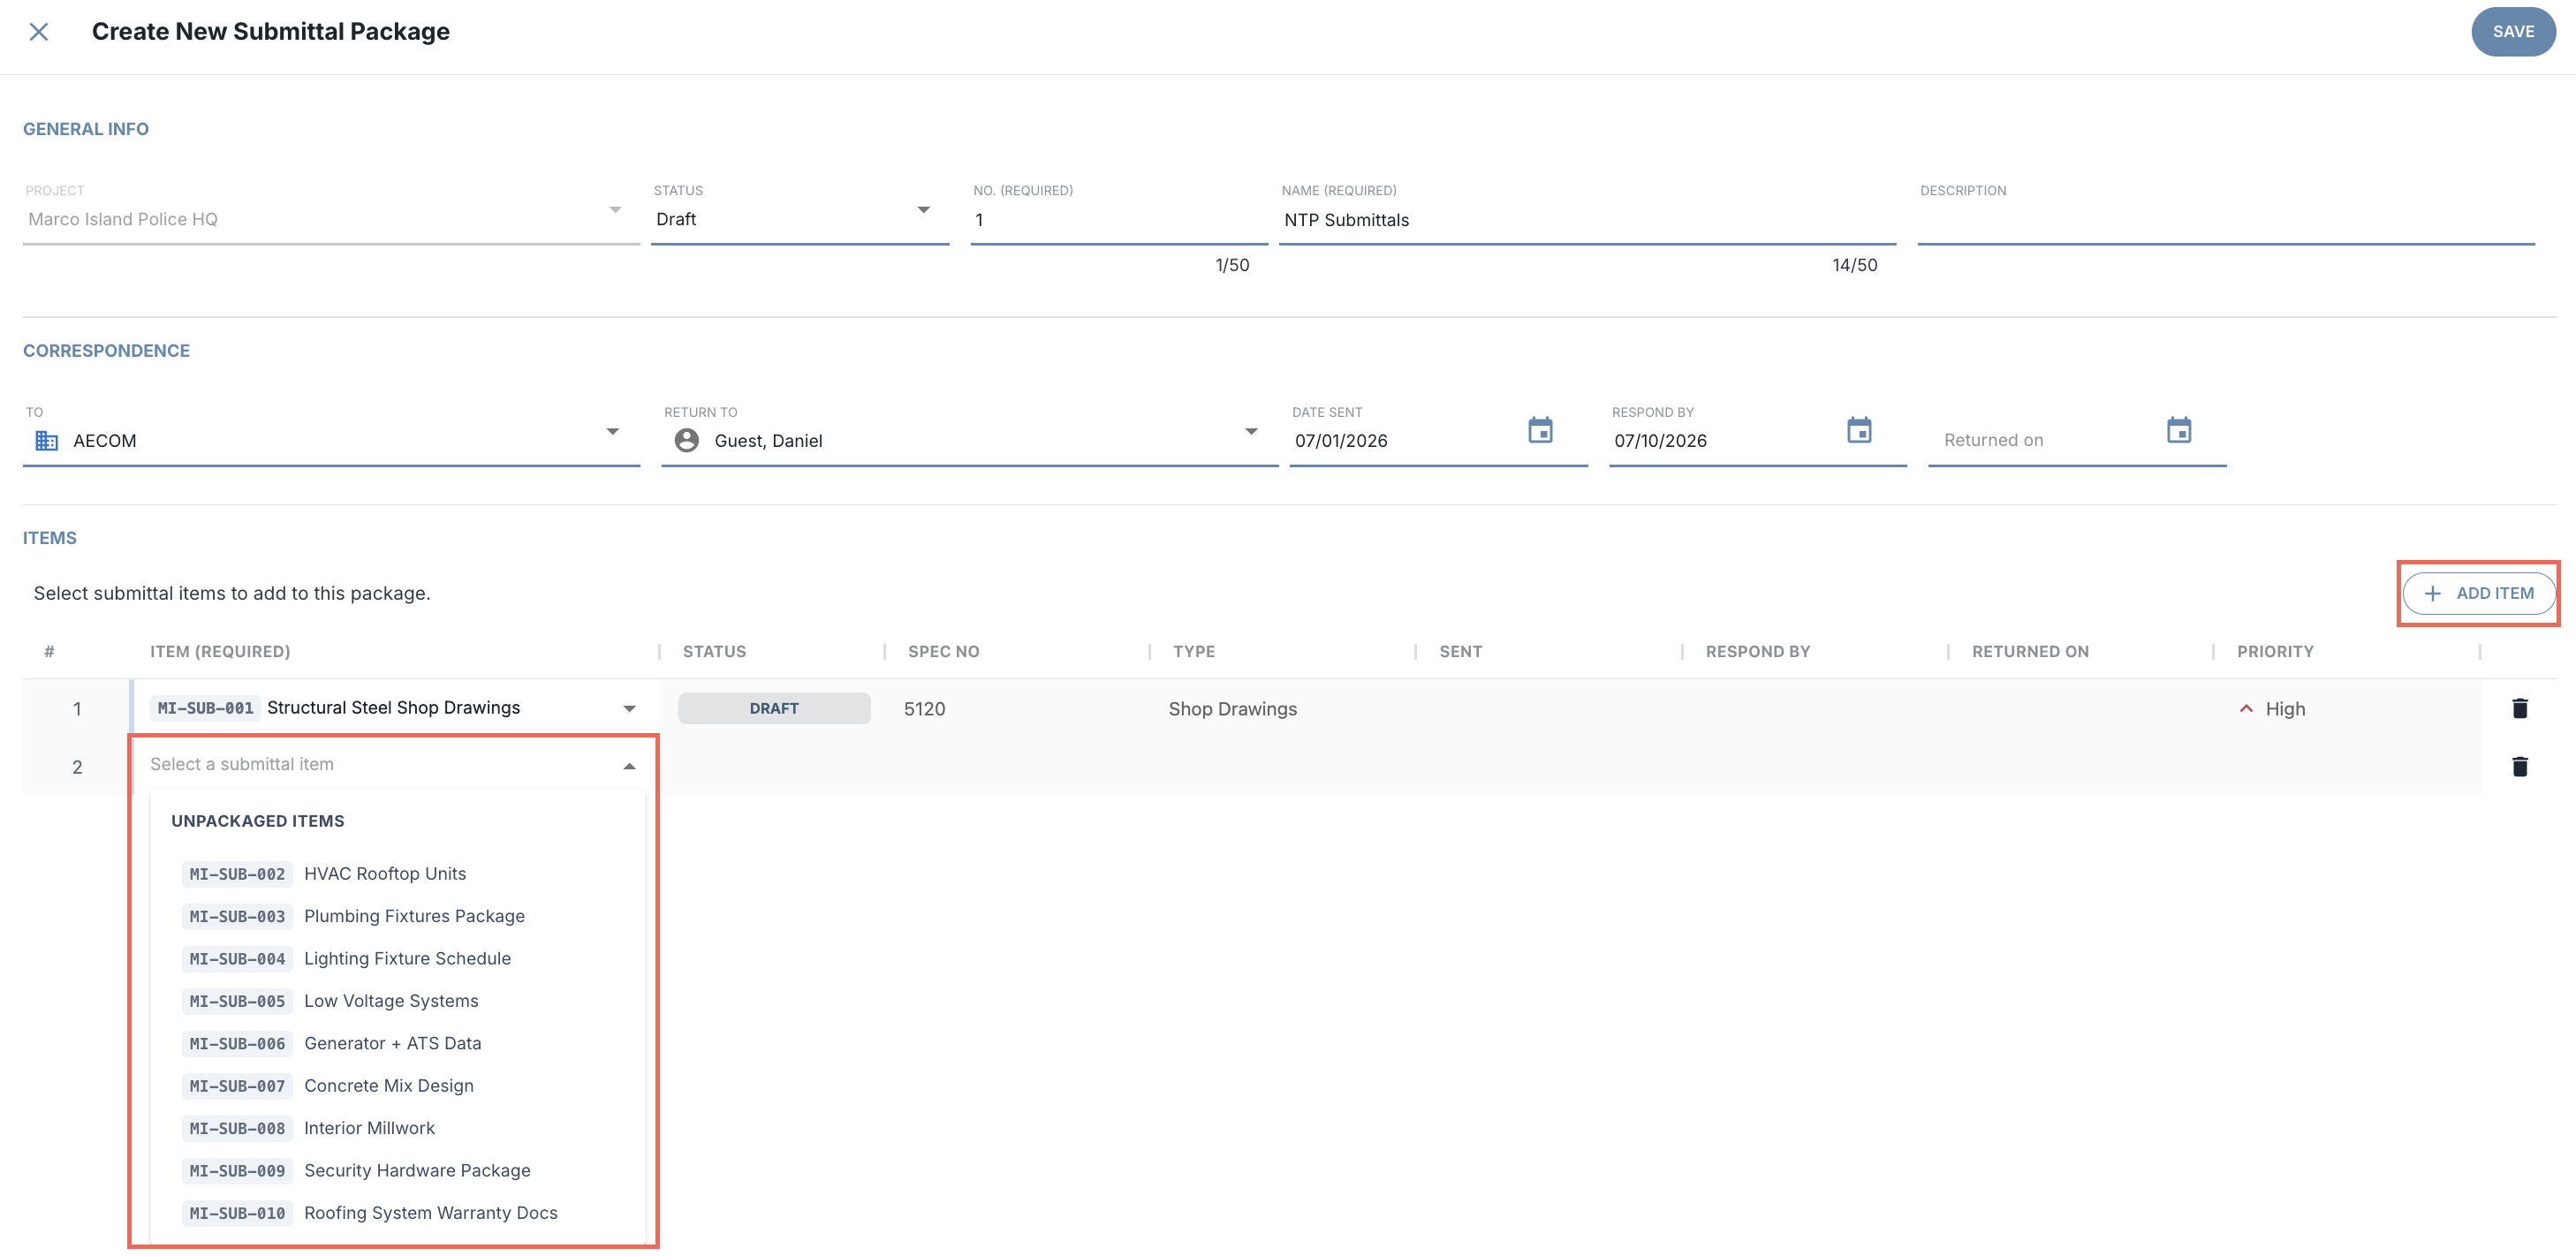
Task: Expand the Status Draft dropdown
Action: pyautogui.click(x=923, y=210)
